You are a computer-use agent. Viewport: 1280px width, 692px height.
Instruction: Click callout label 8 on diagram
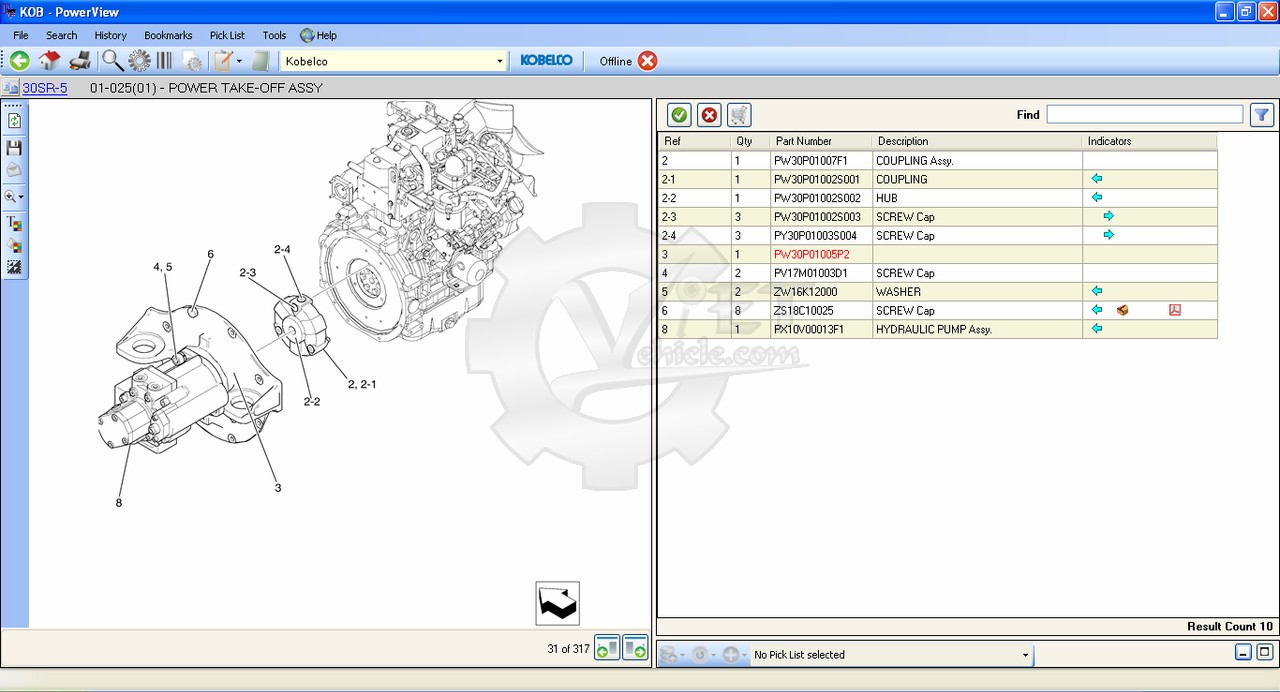tap(118, 503)
